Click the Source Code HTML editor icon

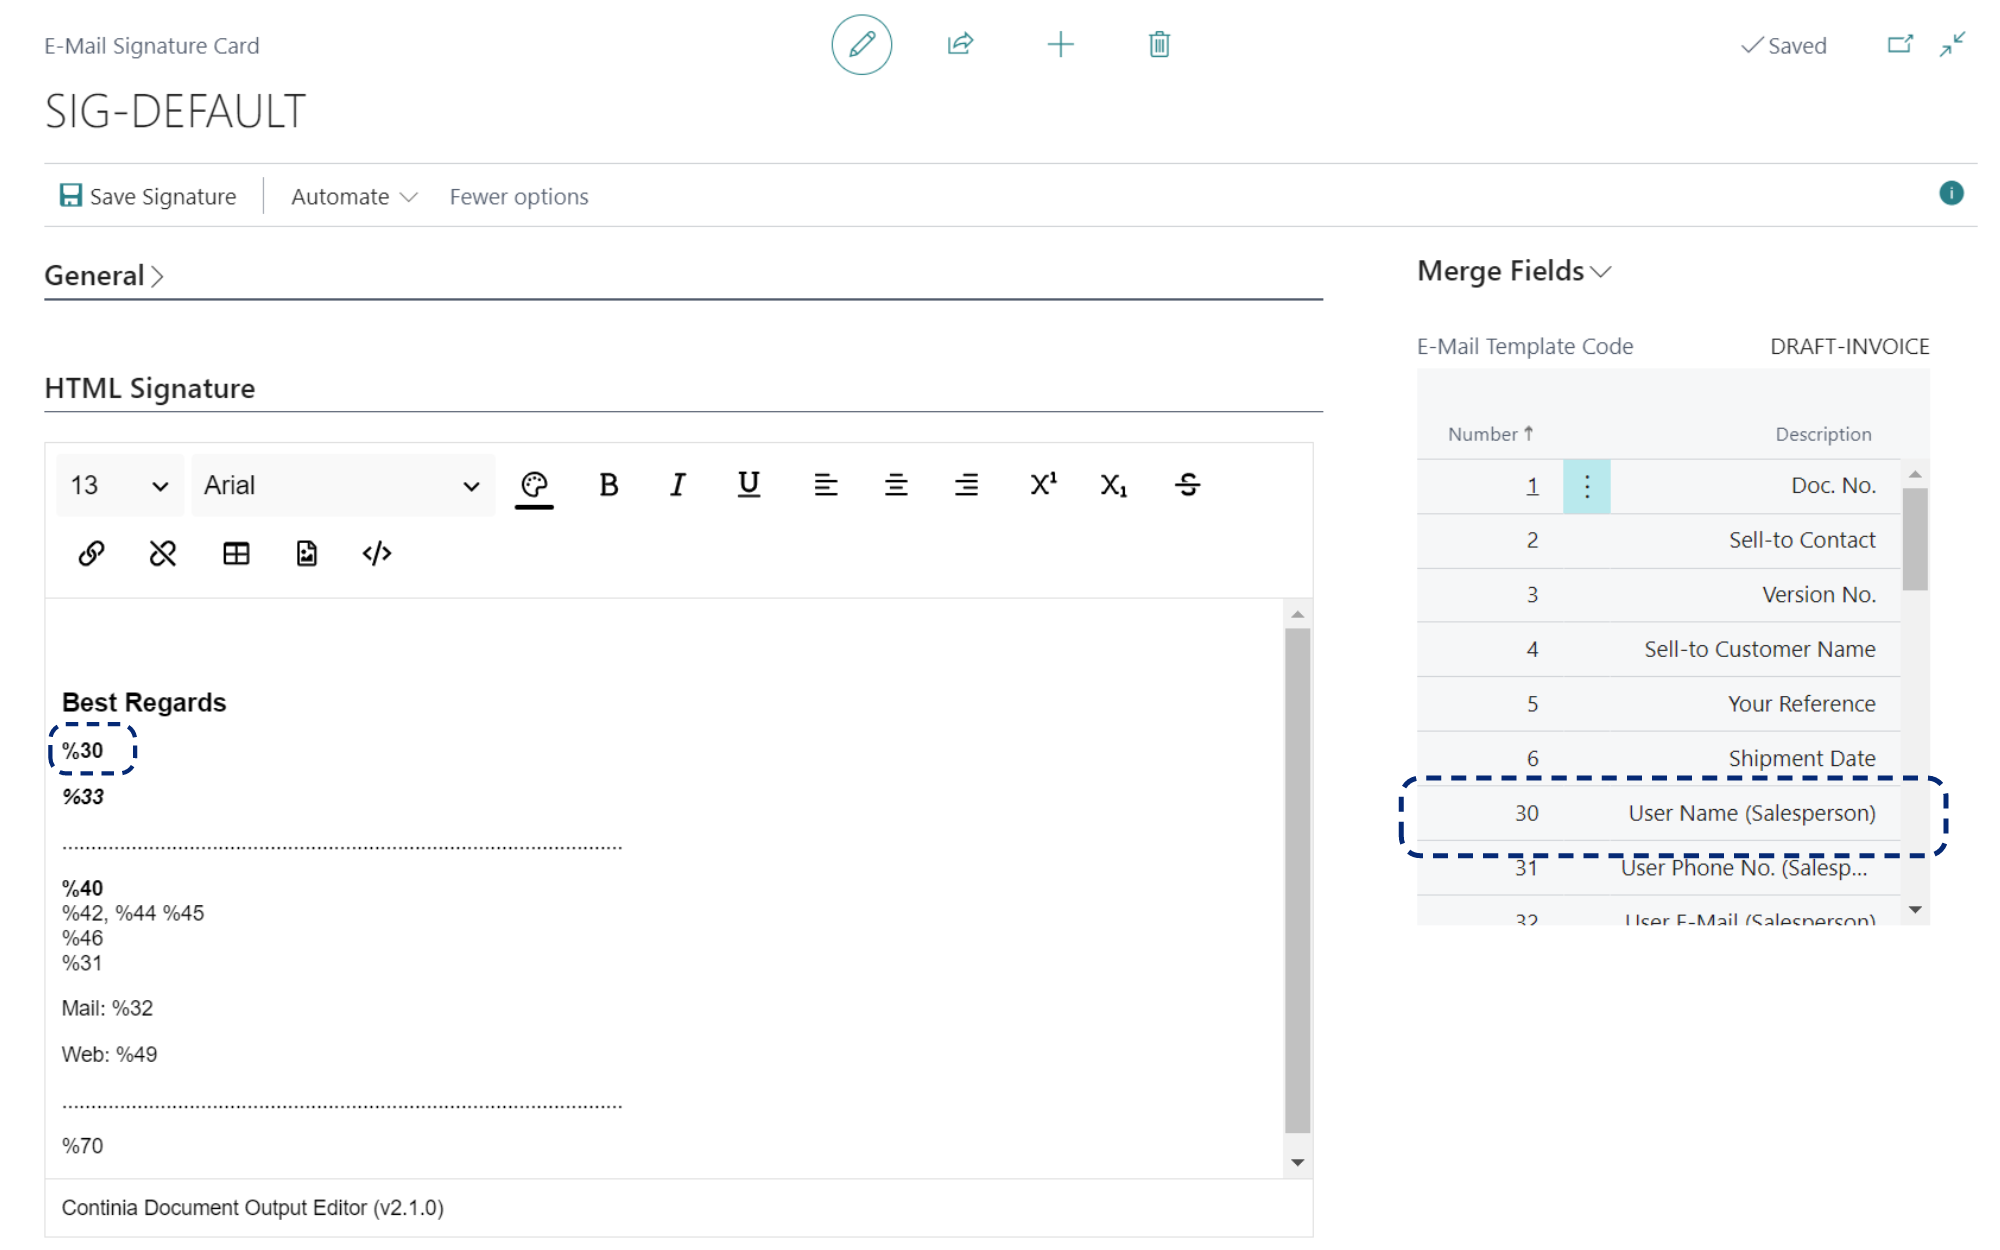(x=376, y=553)
